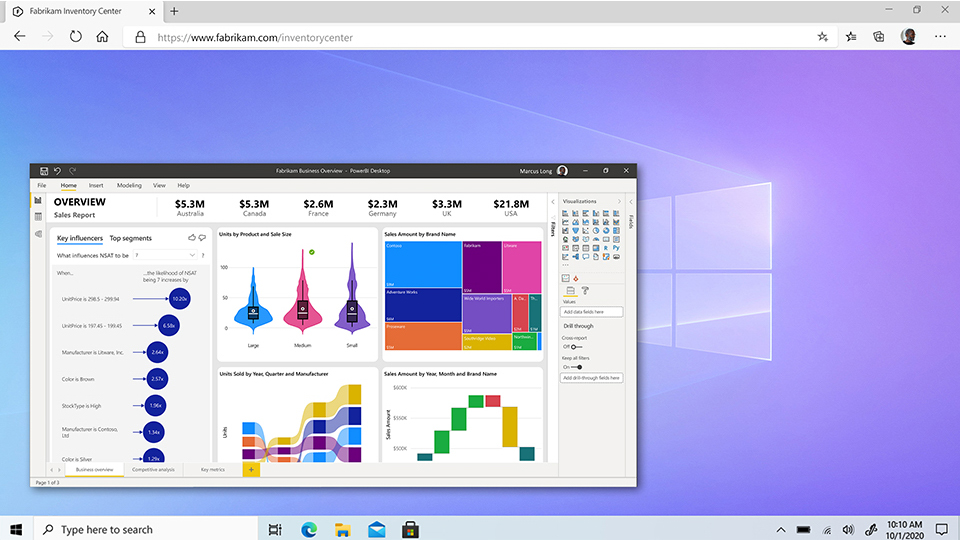Open the Help ribbon tab
960x540 pixels.
click(184, 186)
